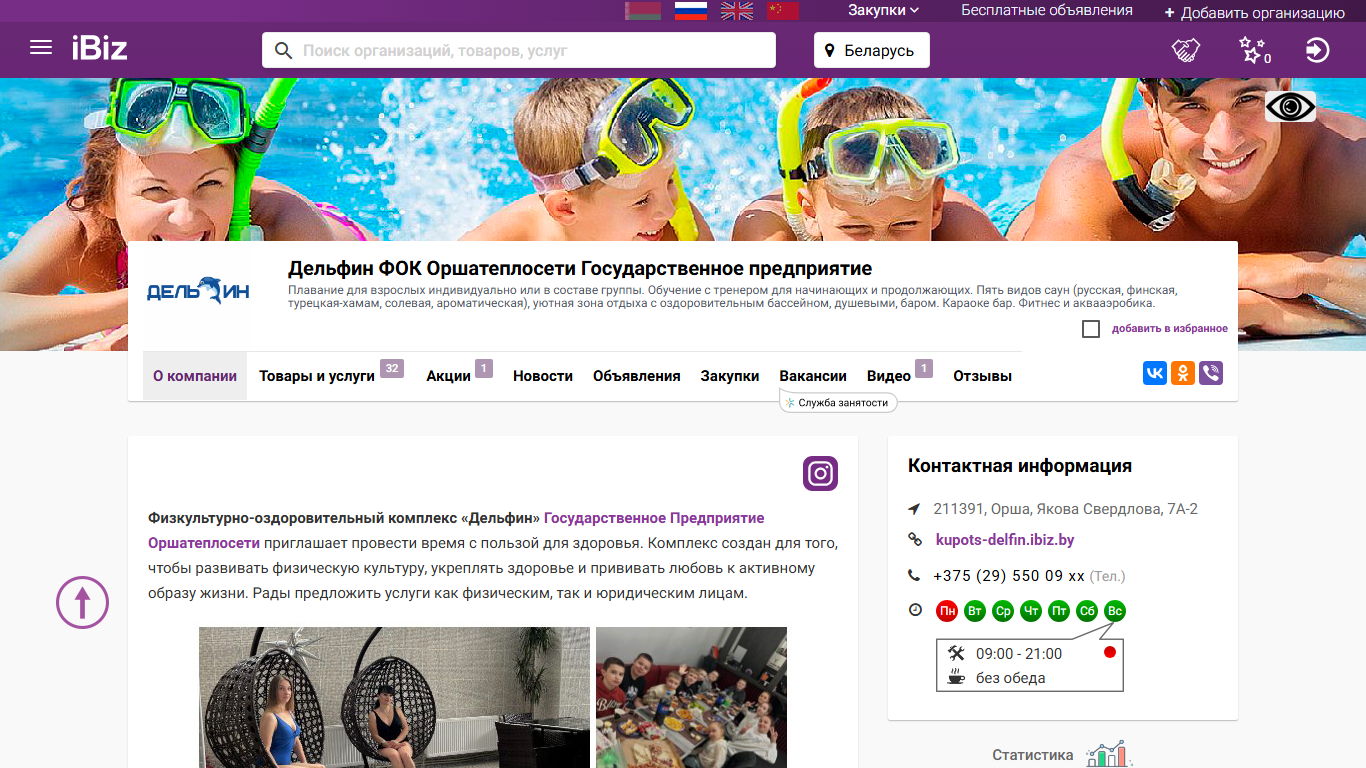The image size is (1366, 768).
Task: Open the Беларусь region selector
Action: coord(872,50)
